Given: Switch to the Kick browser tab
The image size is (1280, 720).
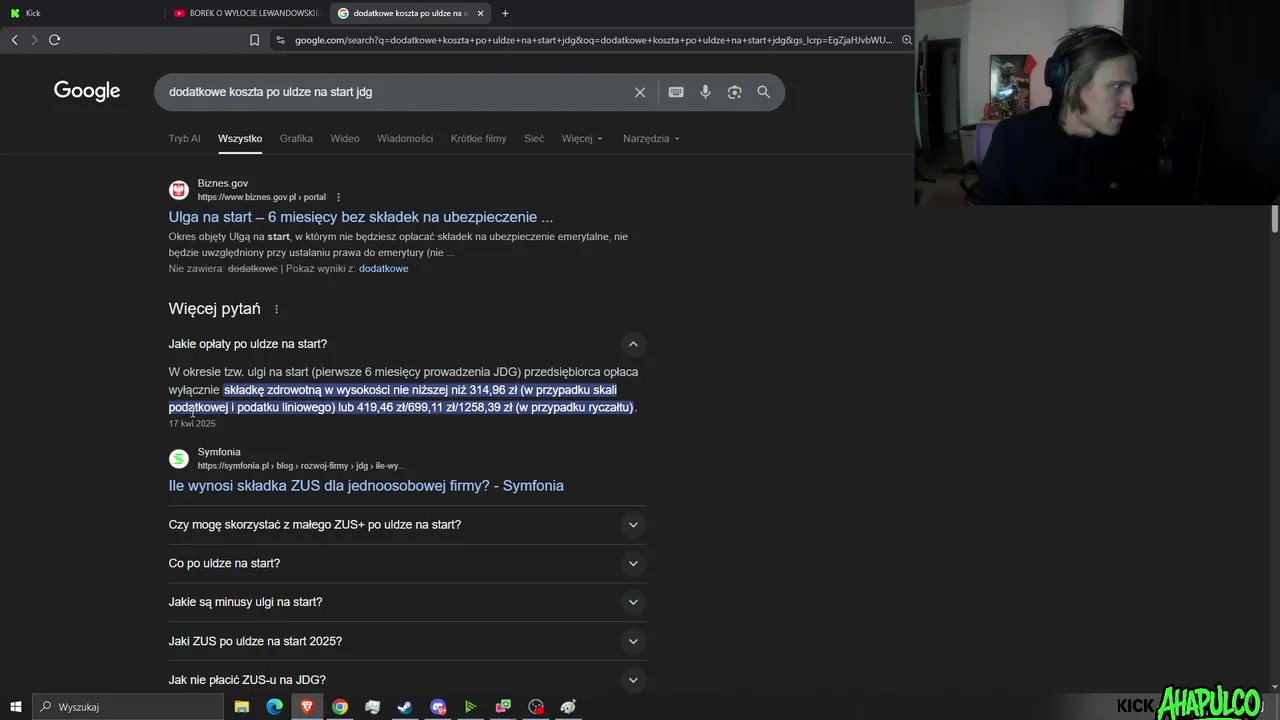Looking at the screenshot, I should tap(80, 13).
